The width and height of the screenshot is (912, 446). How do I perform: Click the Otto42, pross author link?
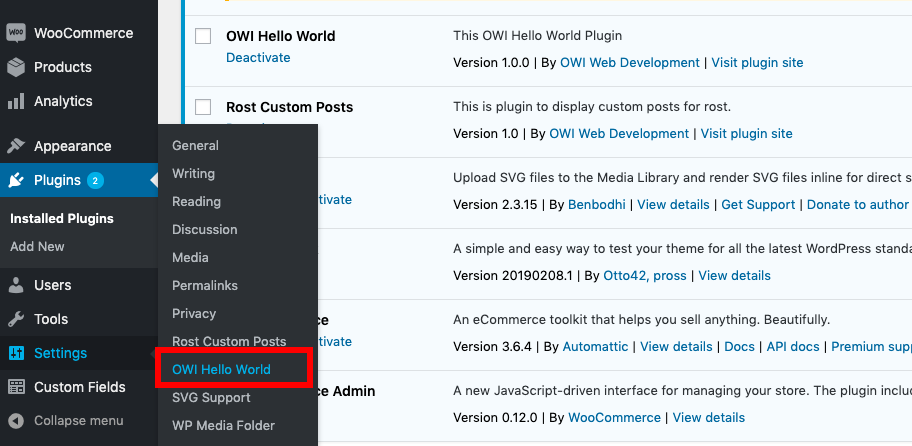[645, 276]
